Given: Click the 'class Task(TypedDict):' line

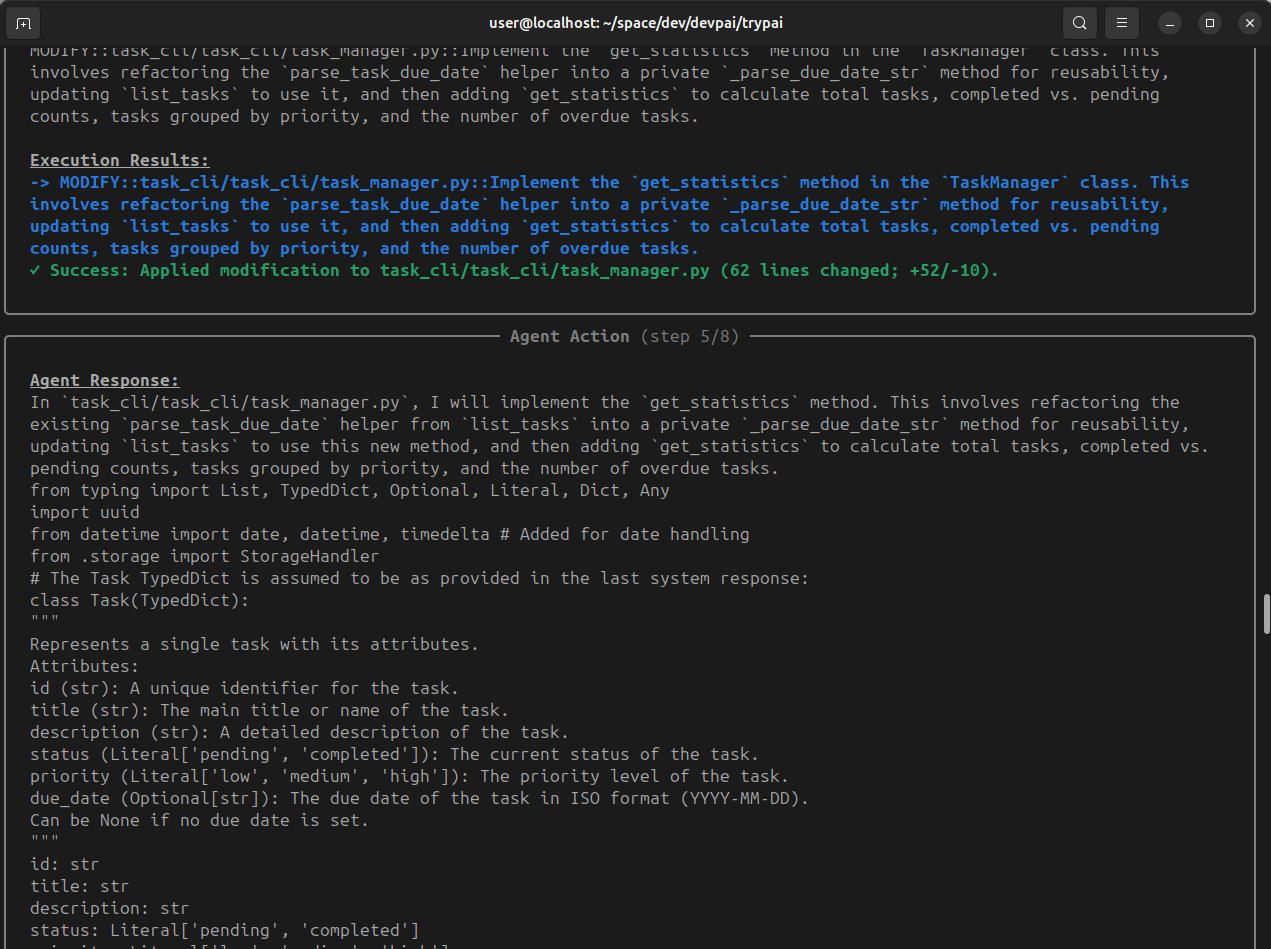Looking at the screenshot, I should [x=139, y=600].
